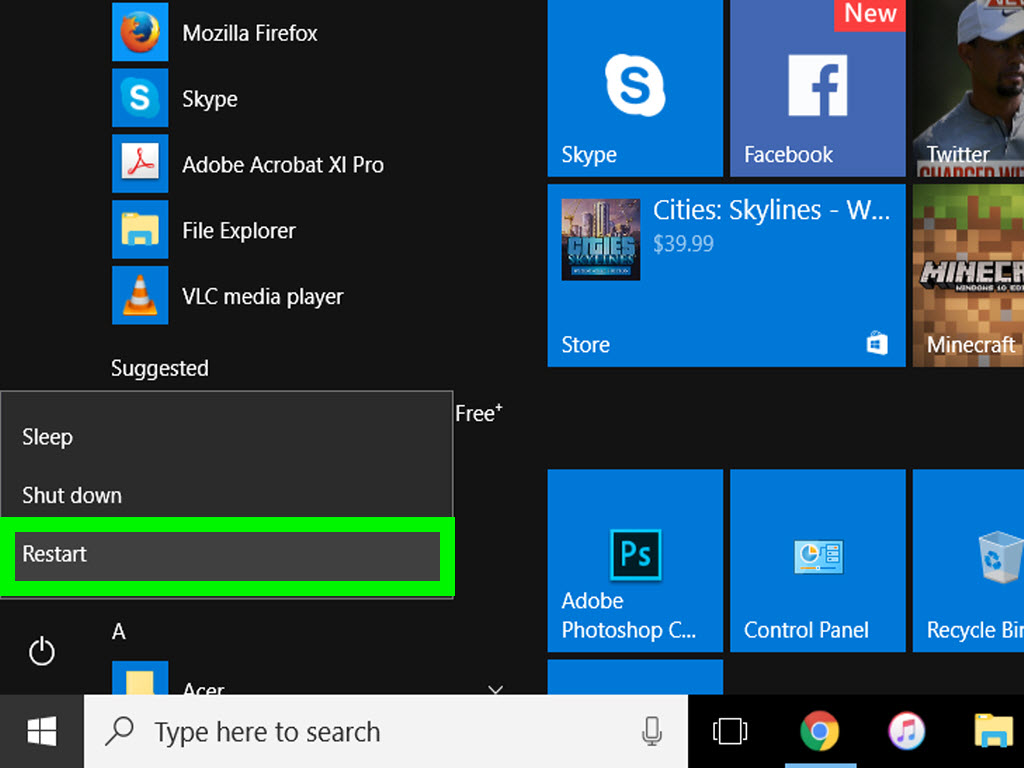
Task: Open the Facebook tile
Action: point(818,88)
